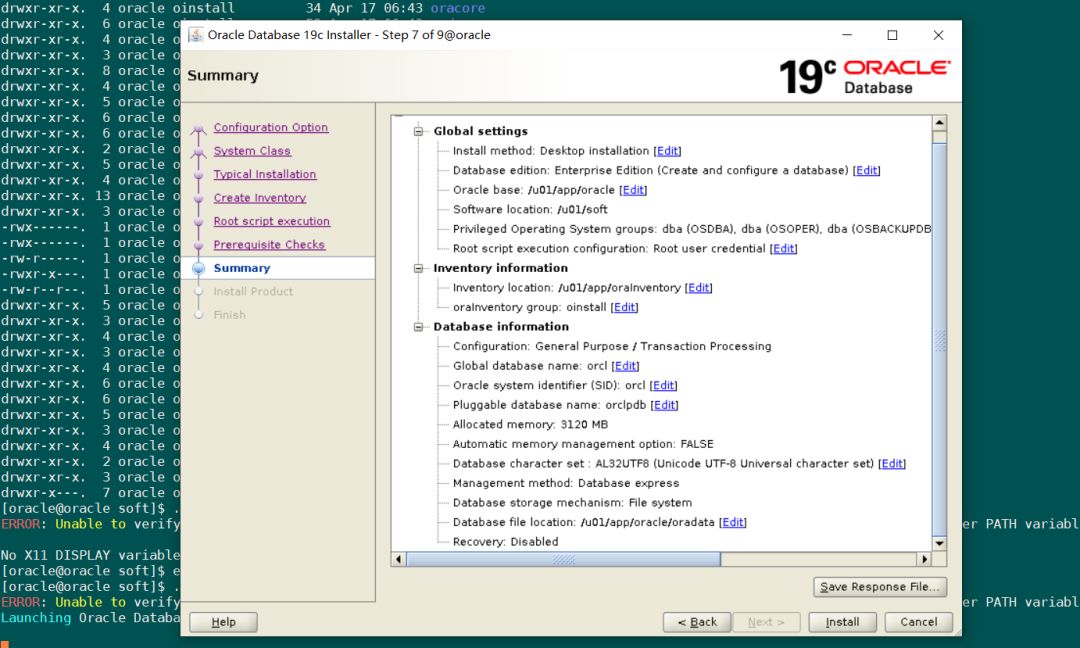Viewport: 1080px width, 648px height.
Task: Maximize the Oracle installer window
Action: pyautogui.click(x=892, y=35)
